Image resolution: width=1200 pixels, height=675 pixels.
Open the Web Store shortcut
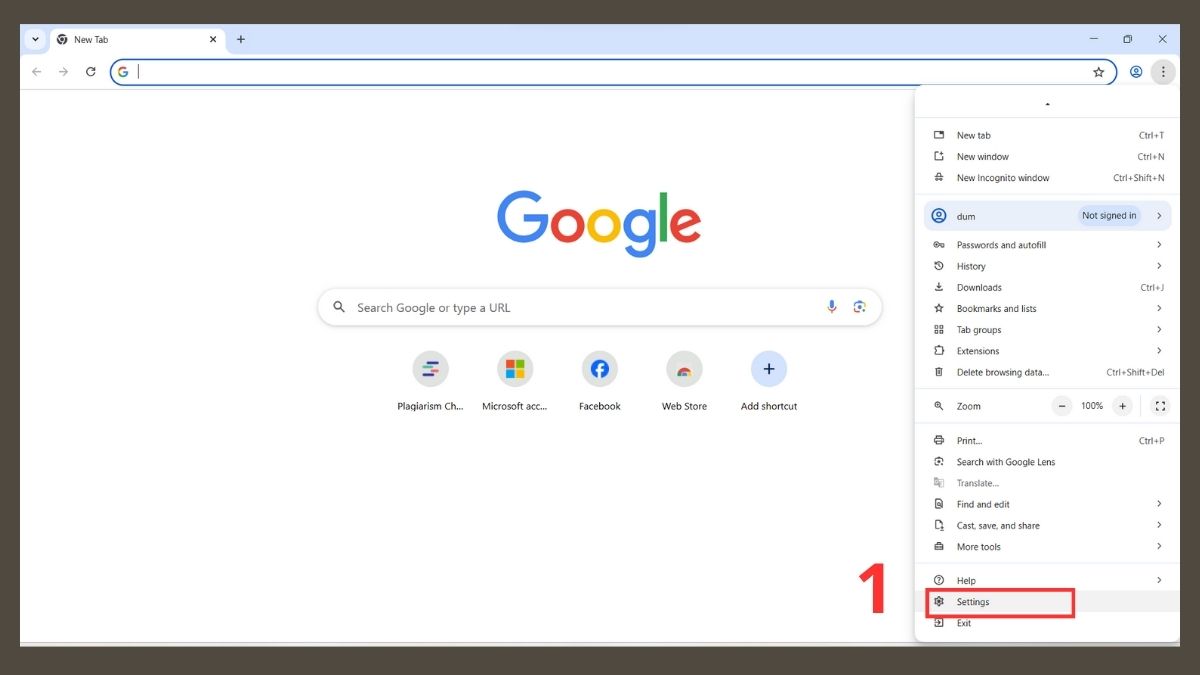click(x=684, y=382)
